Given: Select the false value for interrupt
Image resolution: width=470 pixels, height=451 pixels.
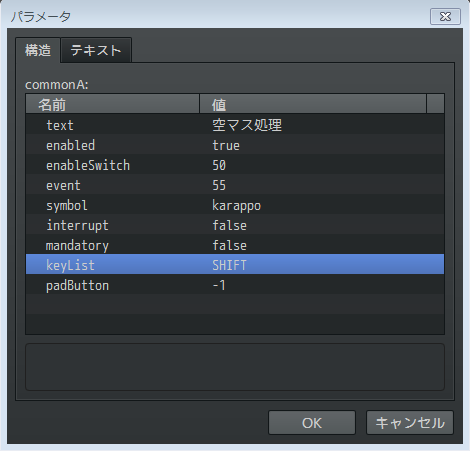Looking at the screenshot, I should (322, 225).
